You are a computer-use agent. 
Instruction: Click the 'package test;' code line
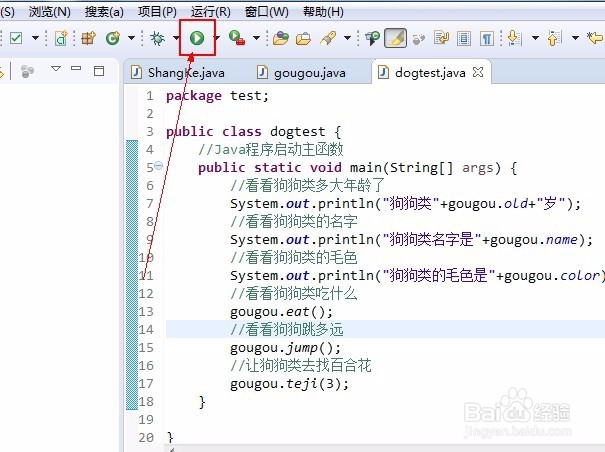(217, 96)
